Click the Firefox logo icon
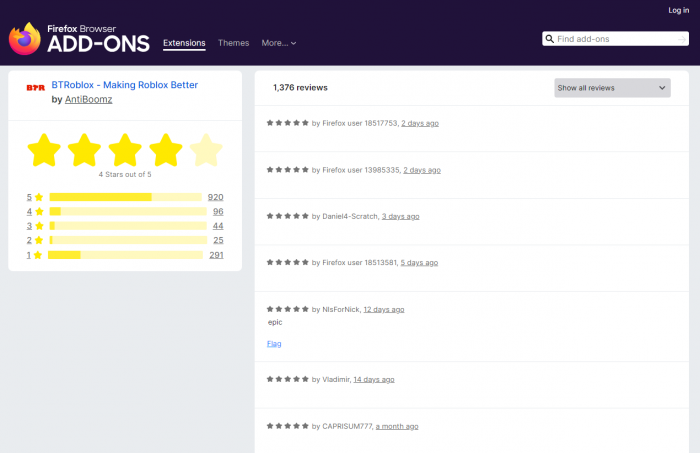The height and width of the screenshot is (453, 700). [x=25, y=39]
